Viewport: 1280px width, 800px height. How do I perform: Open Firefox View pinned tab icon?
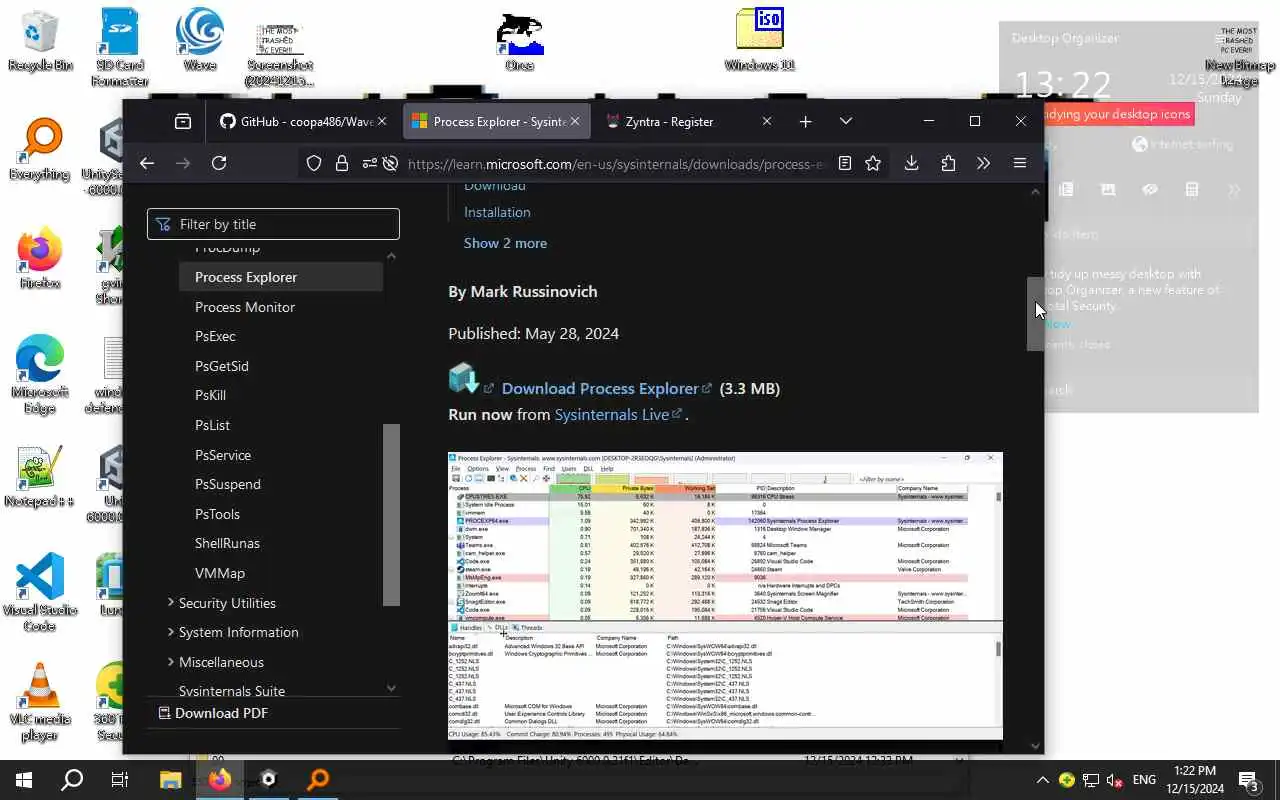183,121
